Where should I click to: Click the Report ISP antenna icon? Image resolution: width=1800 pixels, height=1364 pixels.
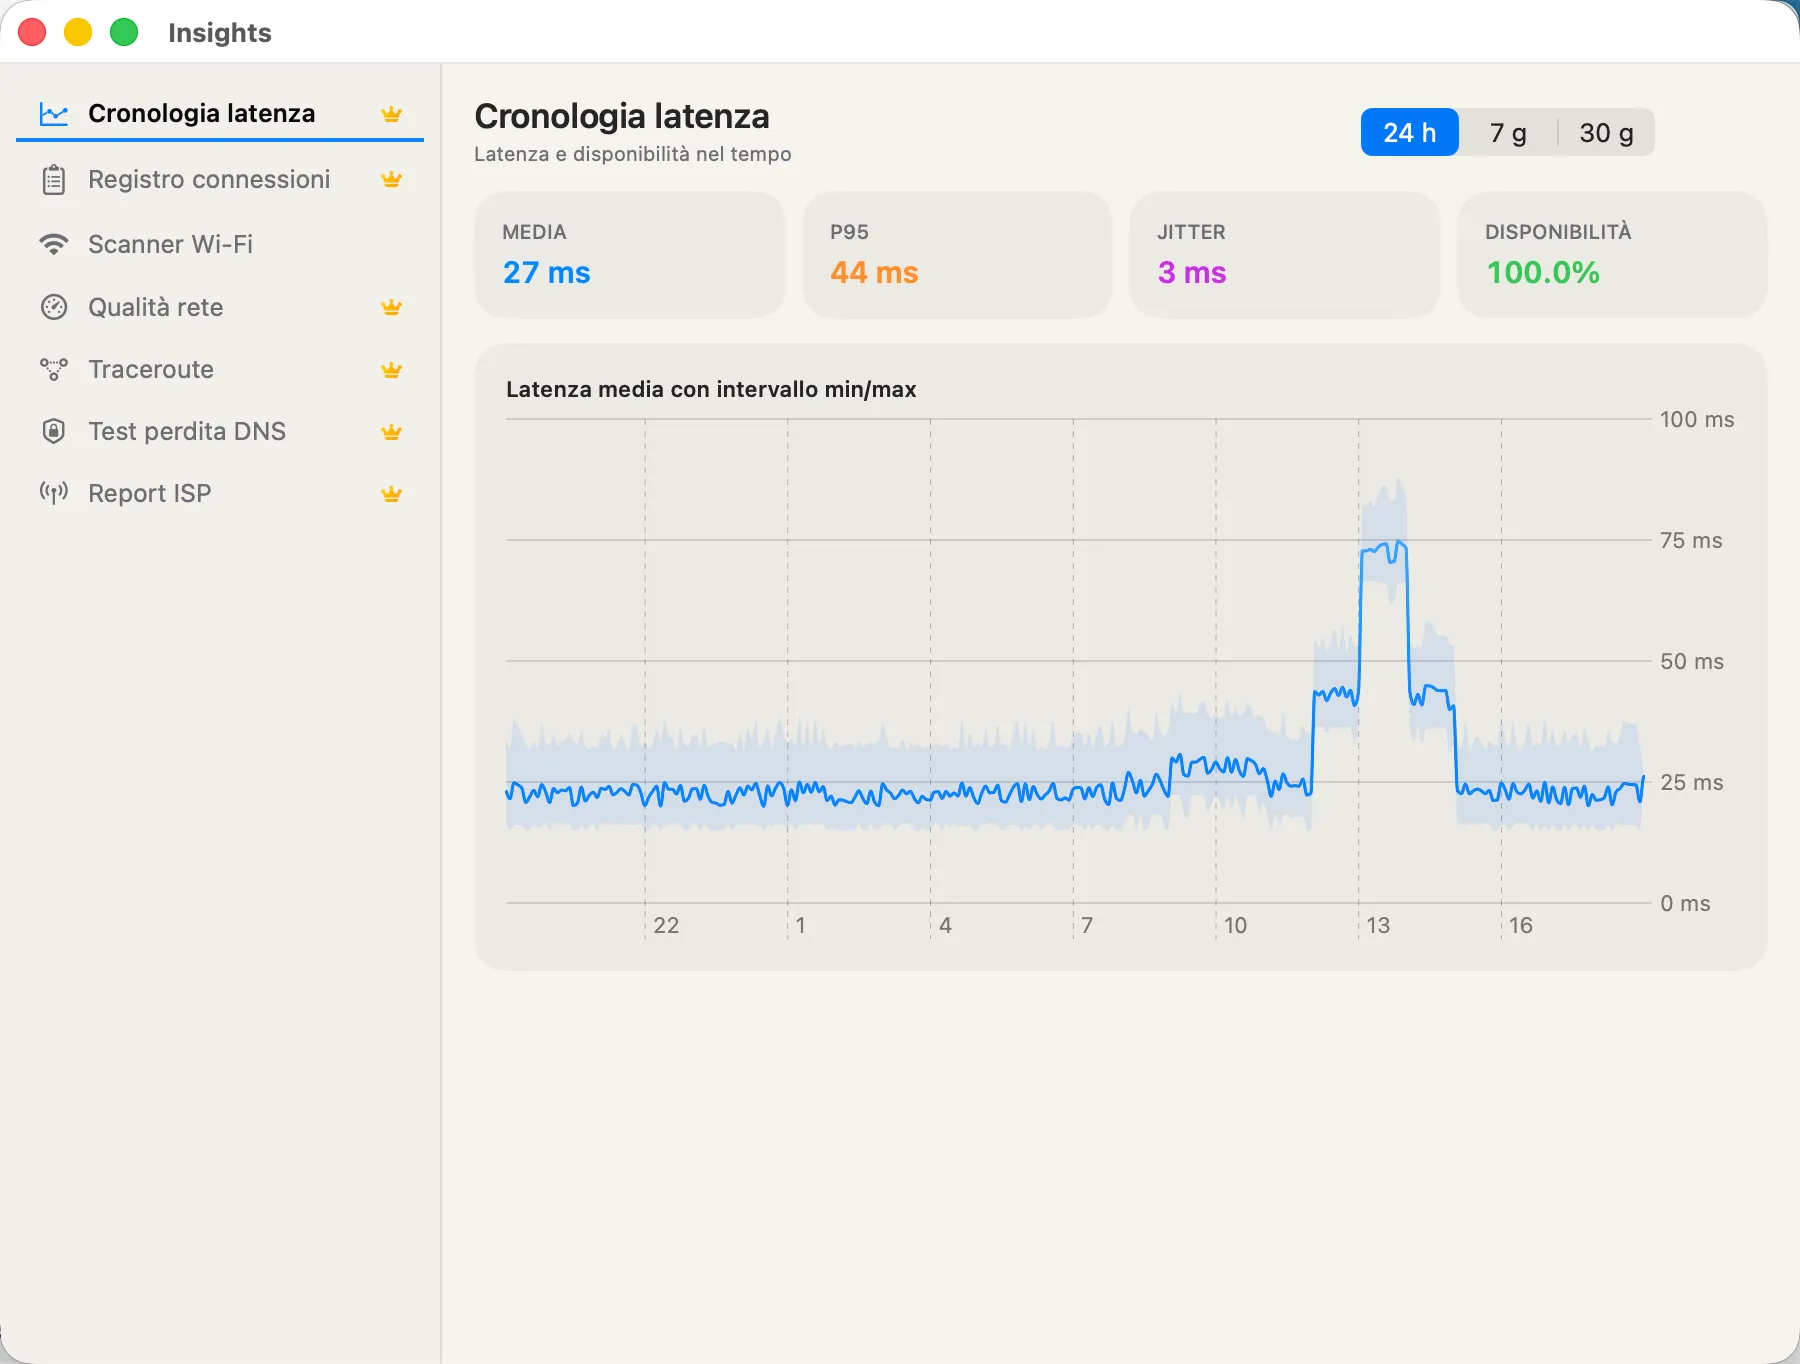point(54,493)
